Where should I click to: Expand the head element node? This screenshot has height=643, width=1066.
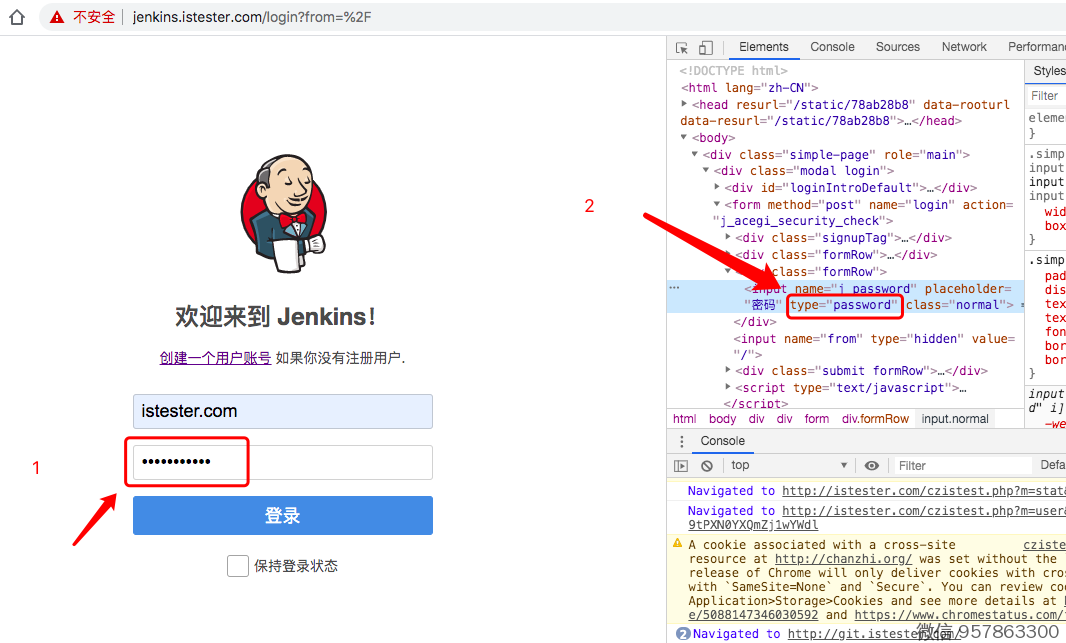(x=684, y=104)
